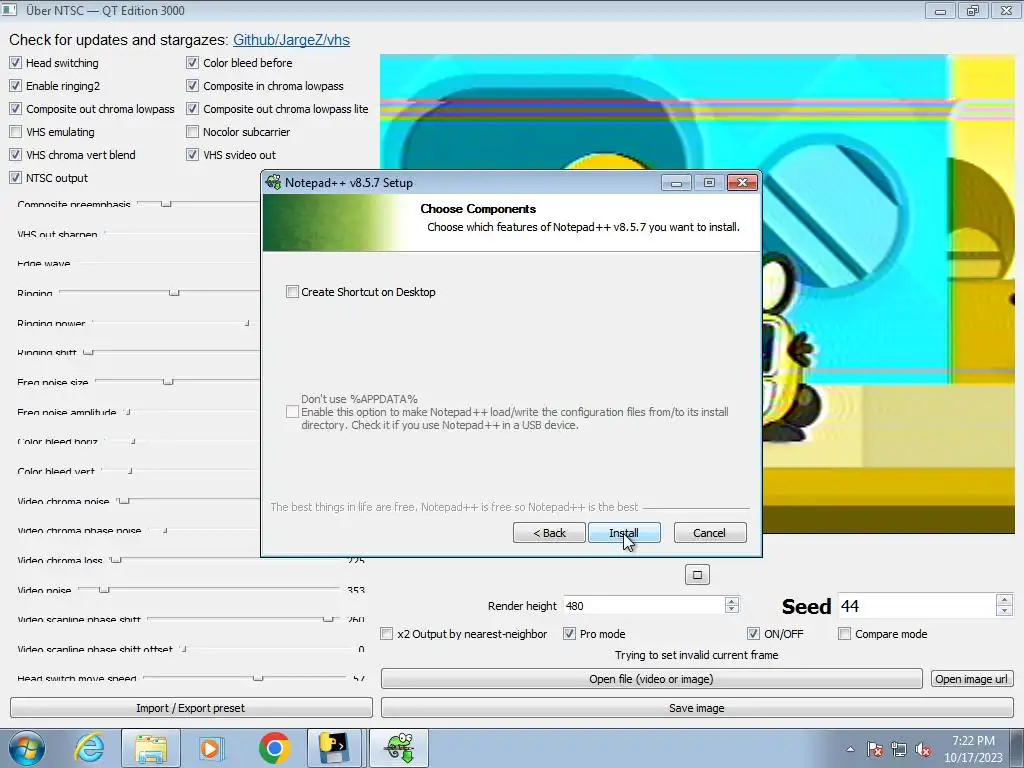Launch Internet Explorer from taskbar
Image resolution: width=1024 pixels, height=768 pixels.
[x=89, y=748]
